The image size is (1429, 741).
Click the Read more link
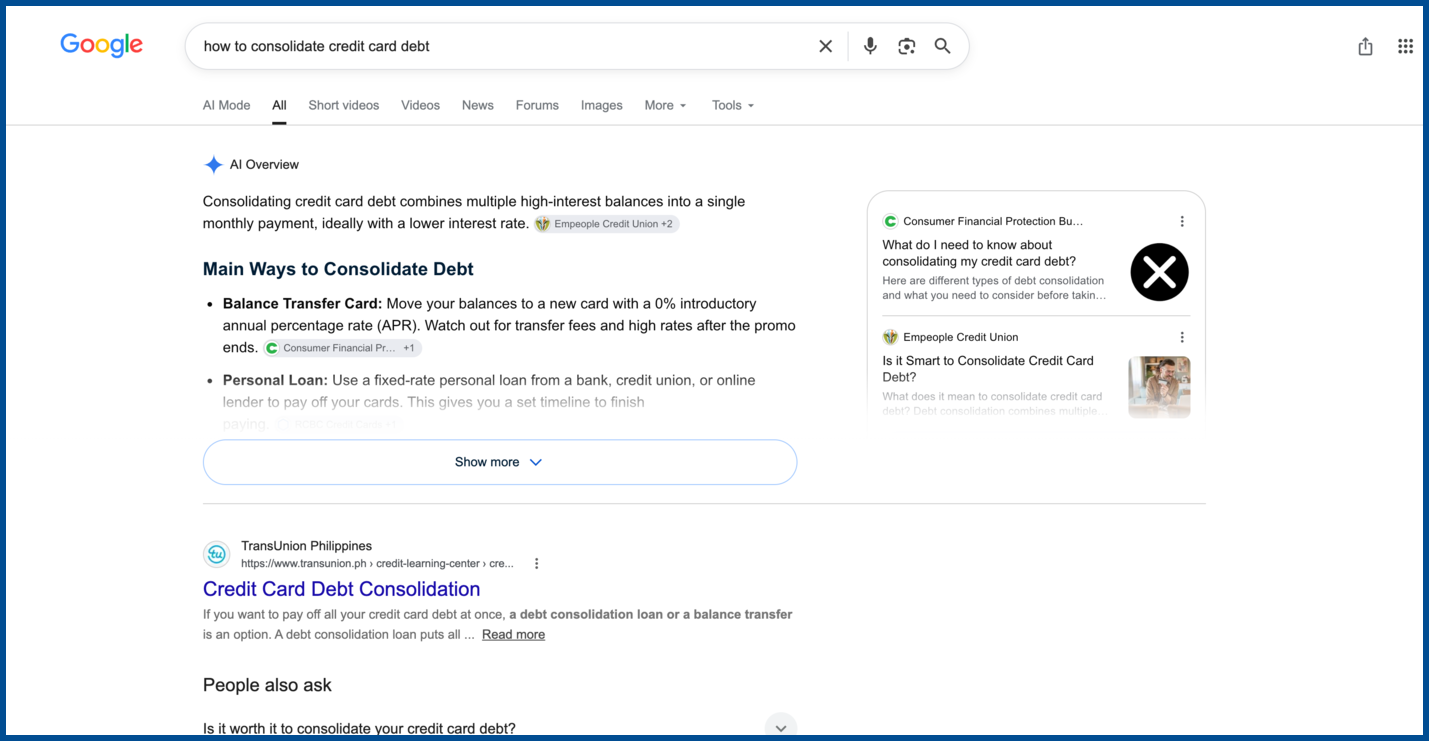coord(513,634)
